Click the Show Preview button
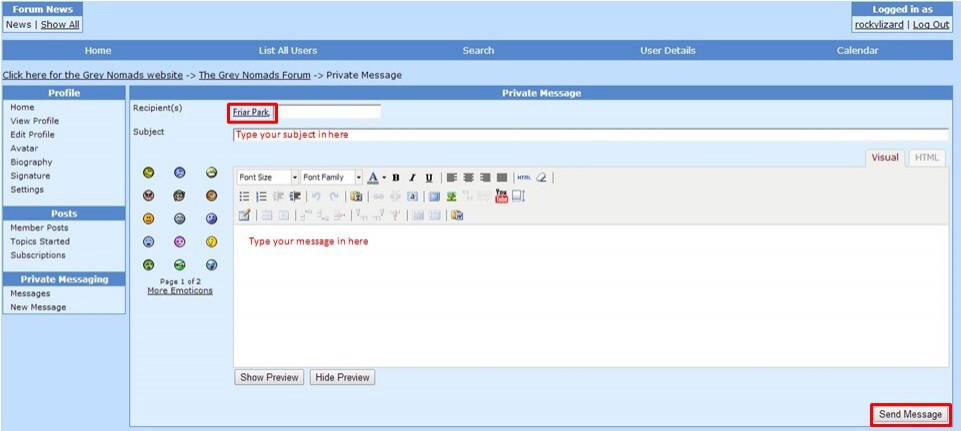The height and width of the screenshot is (431, 961). click(269, 377)
